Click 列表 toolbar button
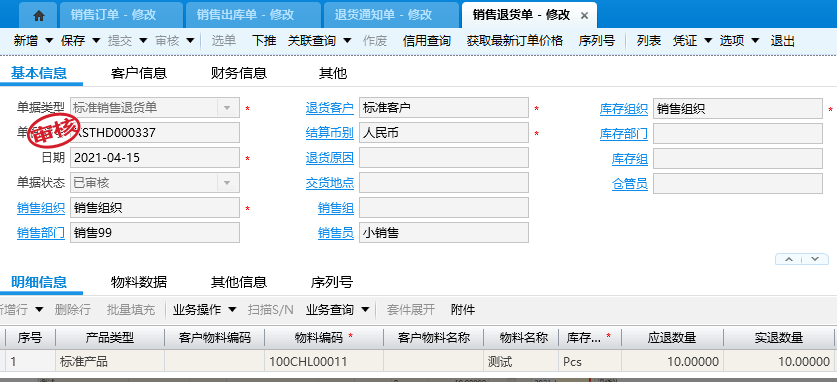The height and width of the screenshot is (382, 837). click(x=649, y=41)
